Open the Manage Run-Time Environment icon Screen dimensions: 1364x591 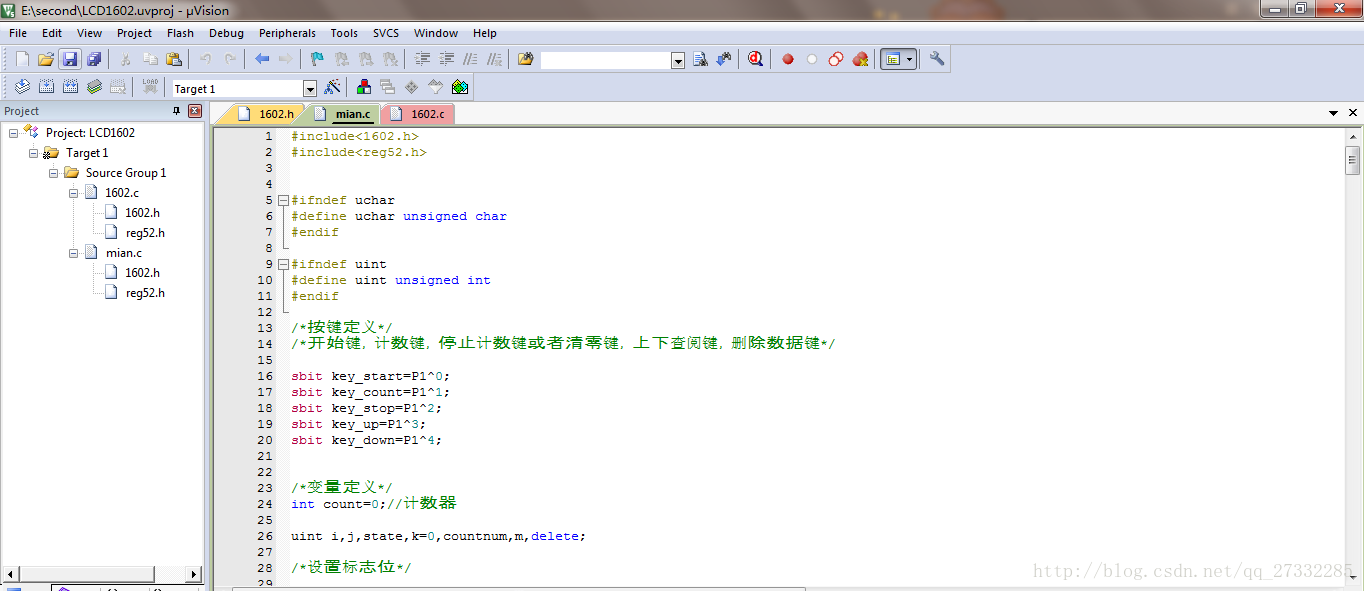pyautogui.click(x=460, y=88)
